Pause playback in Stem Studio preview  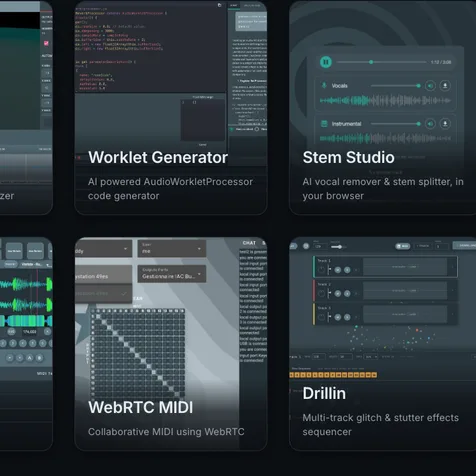(x=326, y=62)
